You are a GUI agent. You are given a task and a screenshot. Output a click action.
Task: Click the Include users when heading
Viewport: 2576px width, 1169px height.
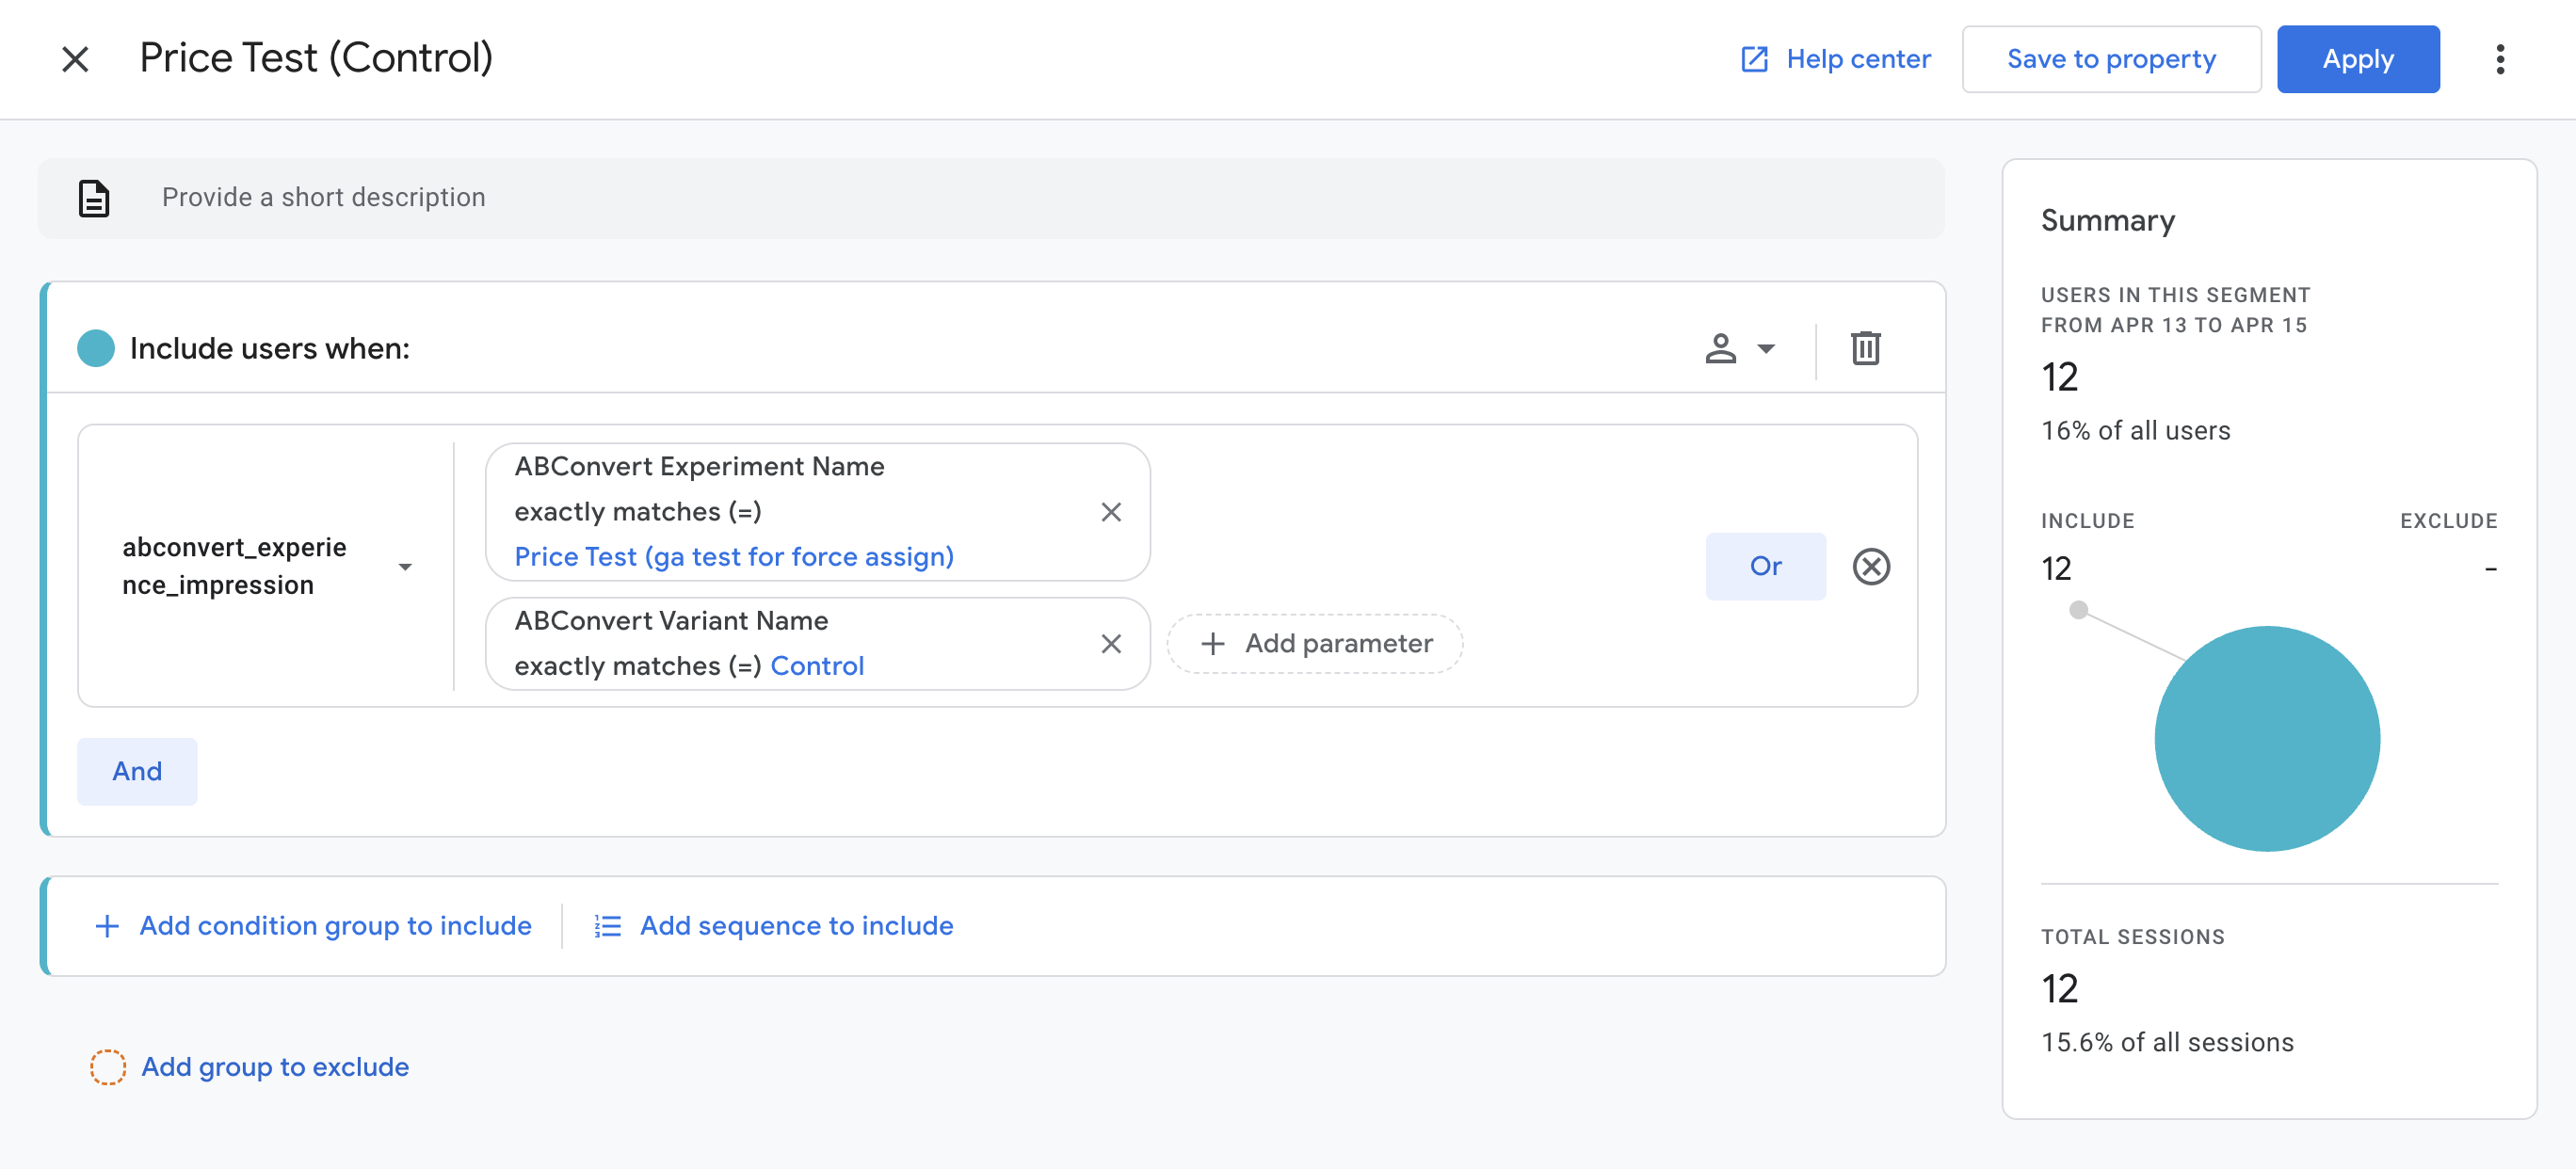pos(270,348)
